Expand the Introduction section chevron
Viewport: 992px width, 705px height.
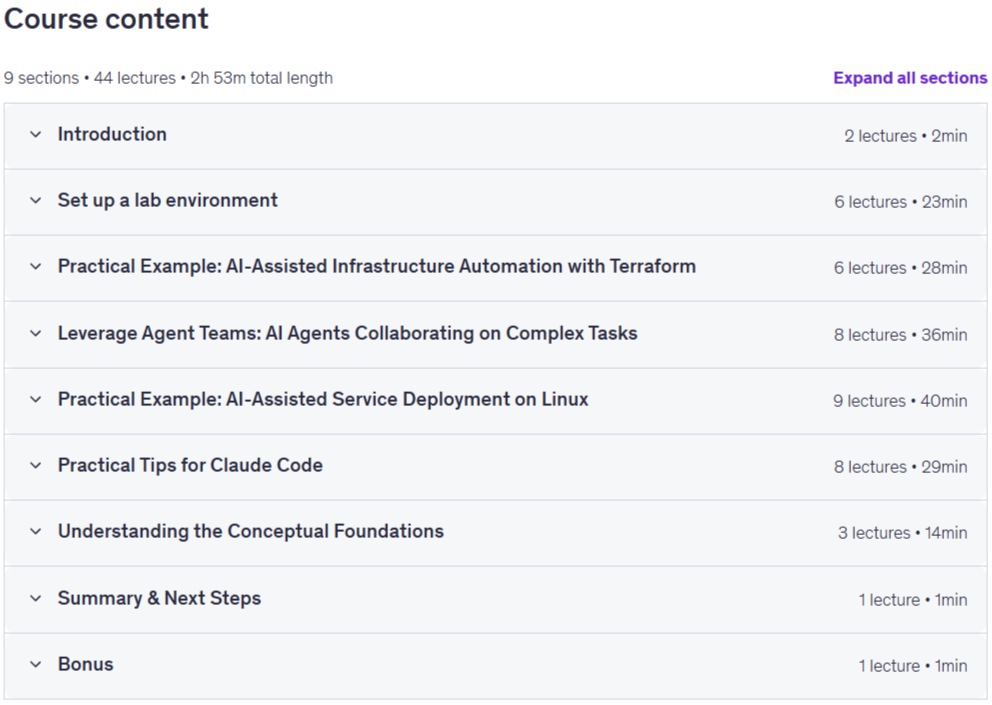pos(35,135)
